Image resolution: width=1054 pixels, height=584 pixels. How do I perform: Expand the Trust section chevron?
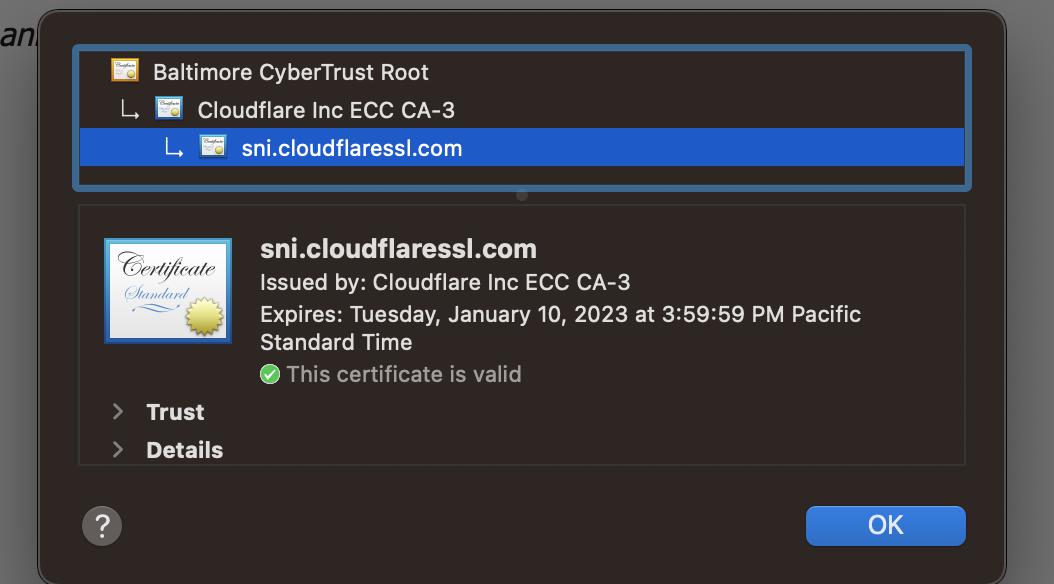(118, 412)
